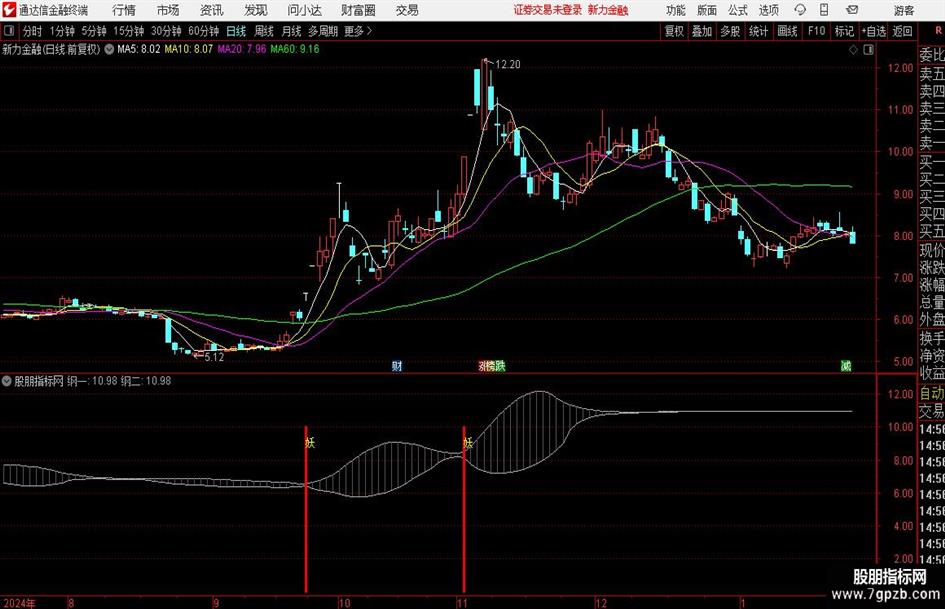The height and width of the screenshot is (609, 945).
Task: Expand the indicator dropdown next to 股朋指标网
Action: tap(7, 381)
